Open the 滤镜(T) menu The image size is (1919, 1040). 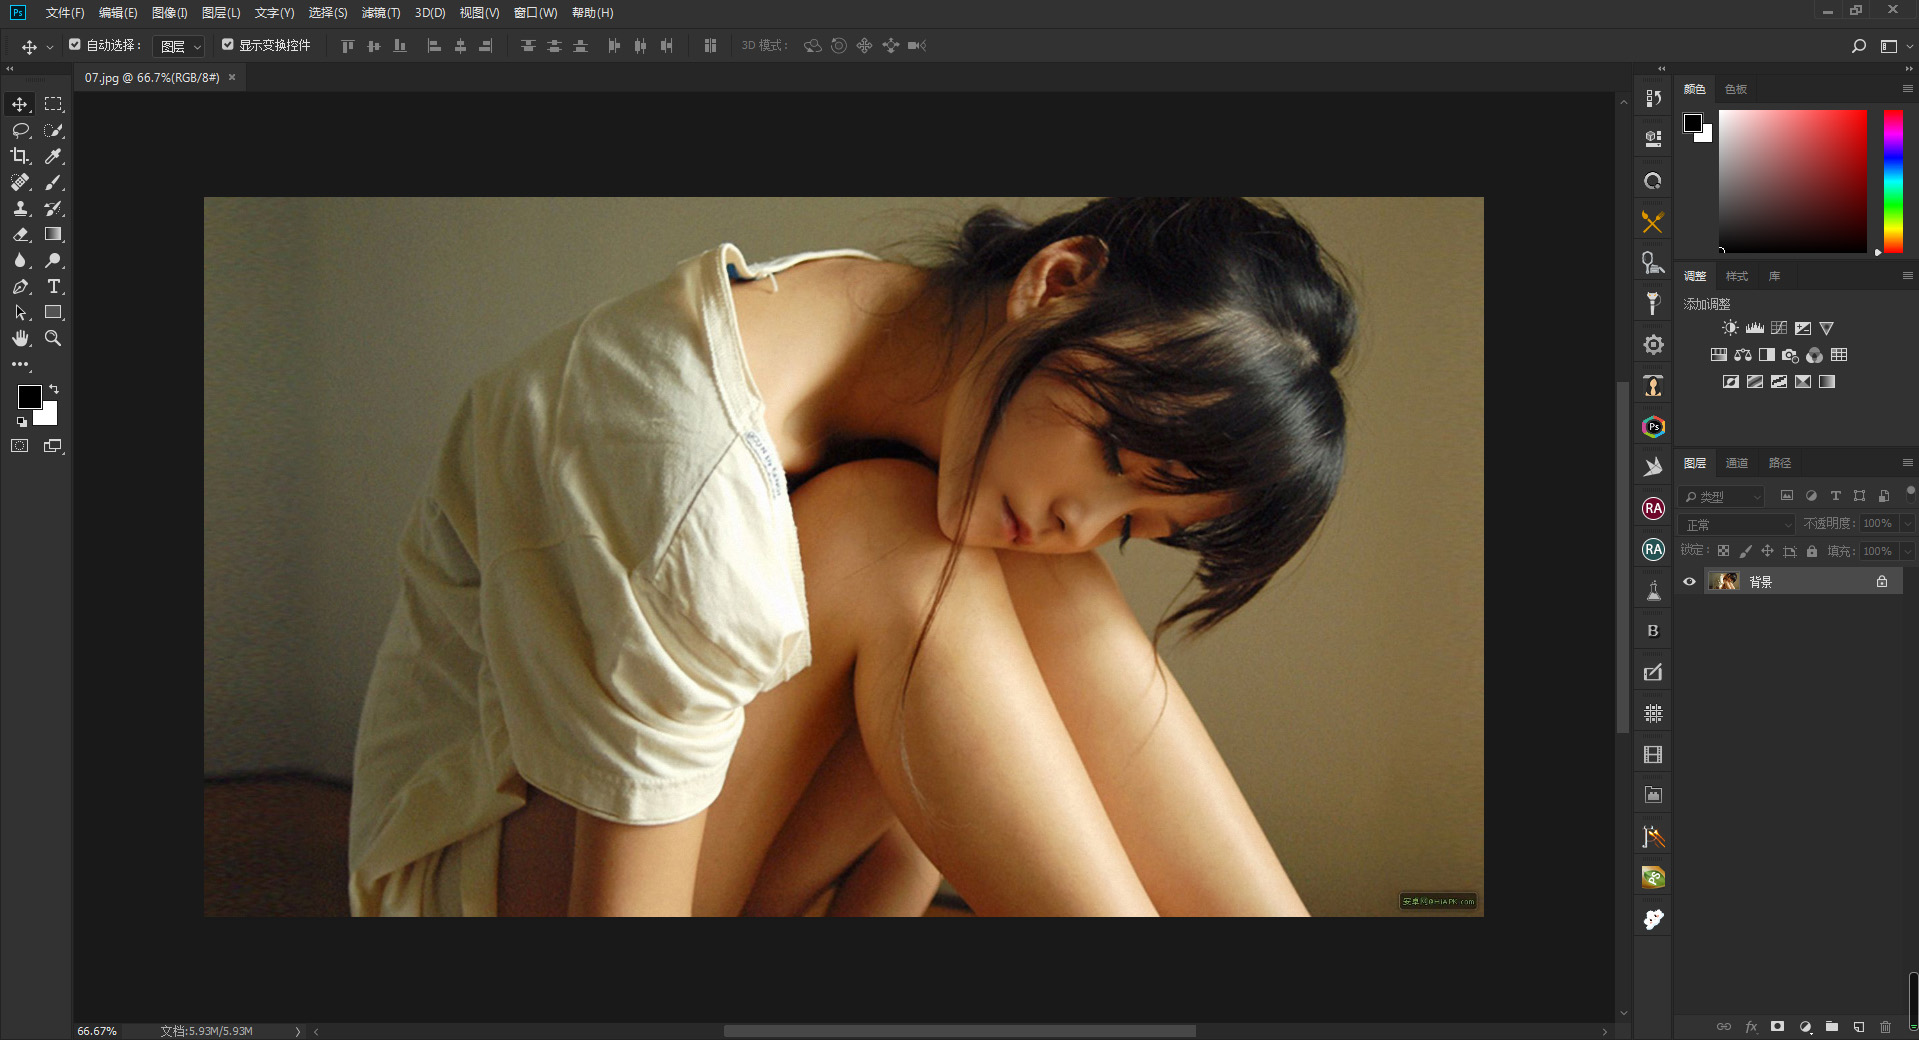pyautogui.click(x=380, y=13)
